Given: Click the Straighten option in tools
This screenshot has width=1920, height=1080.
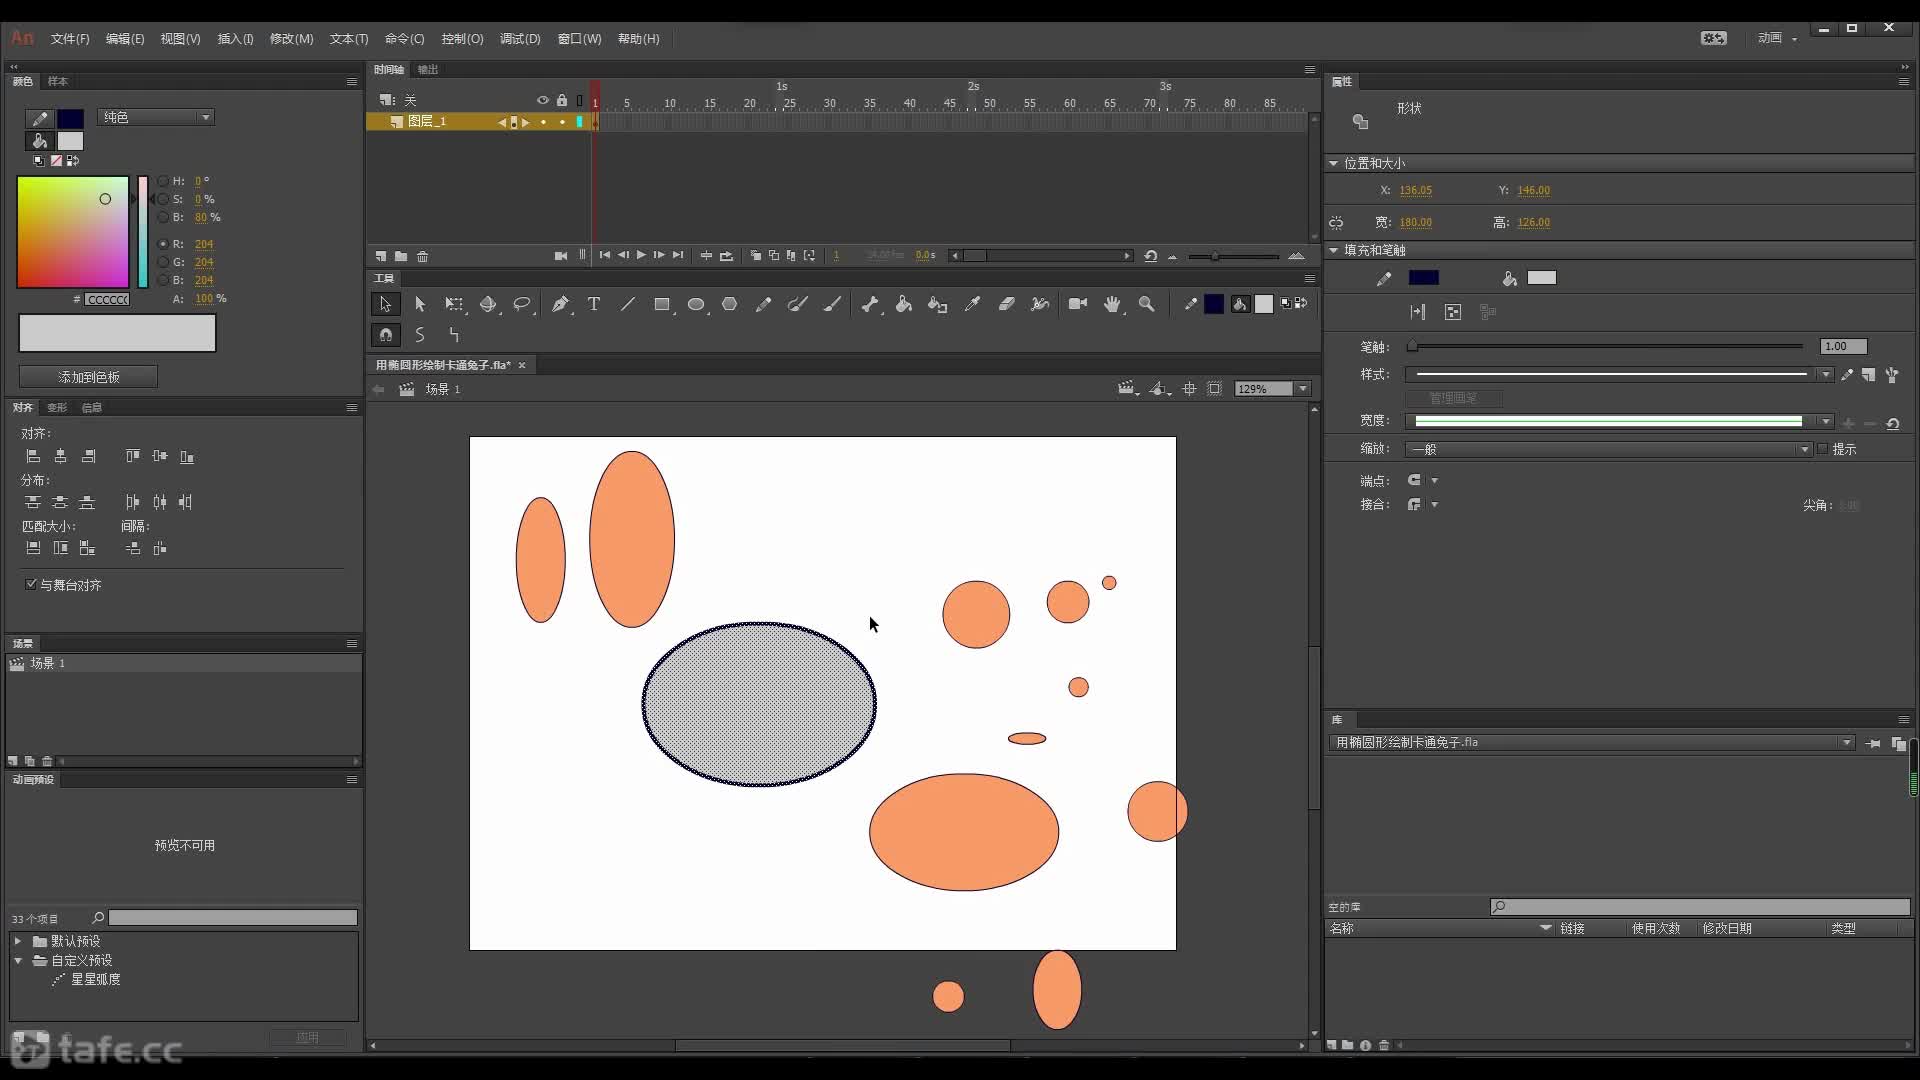Looking at the screenshot, I should pyautogui.click(x=454, y=335).
